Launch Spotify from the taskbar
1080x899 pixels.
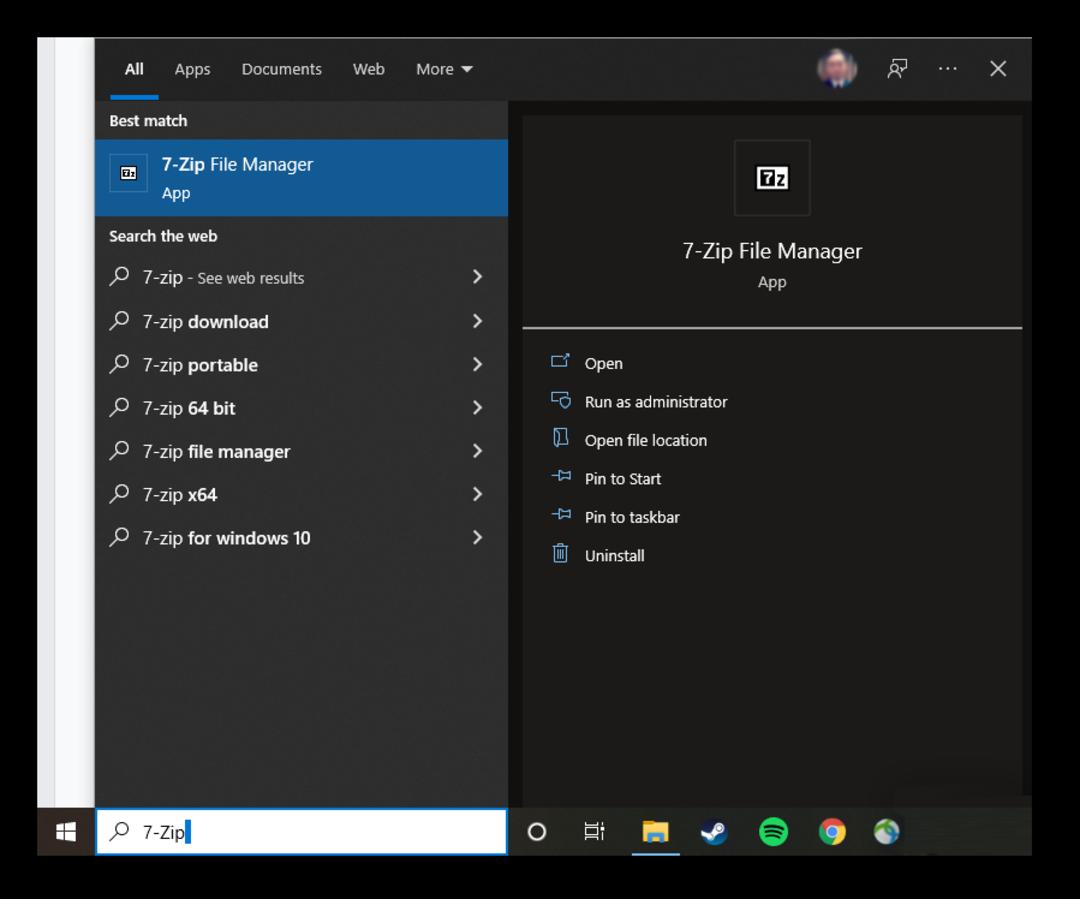point(773,831)
